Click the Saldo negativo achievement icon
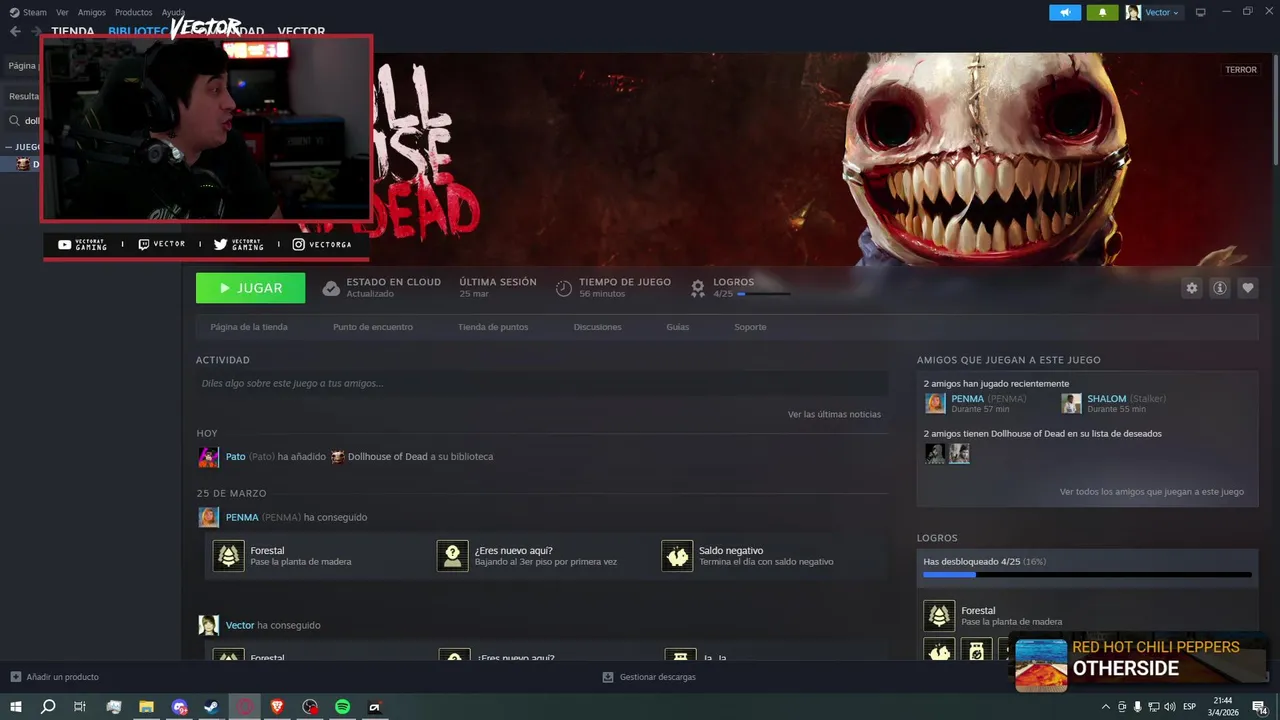 click(677, 556)
